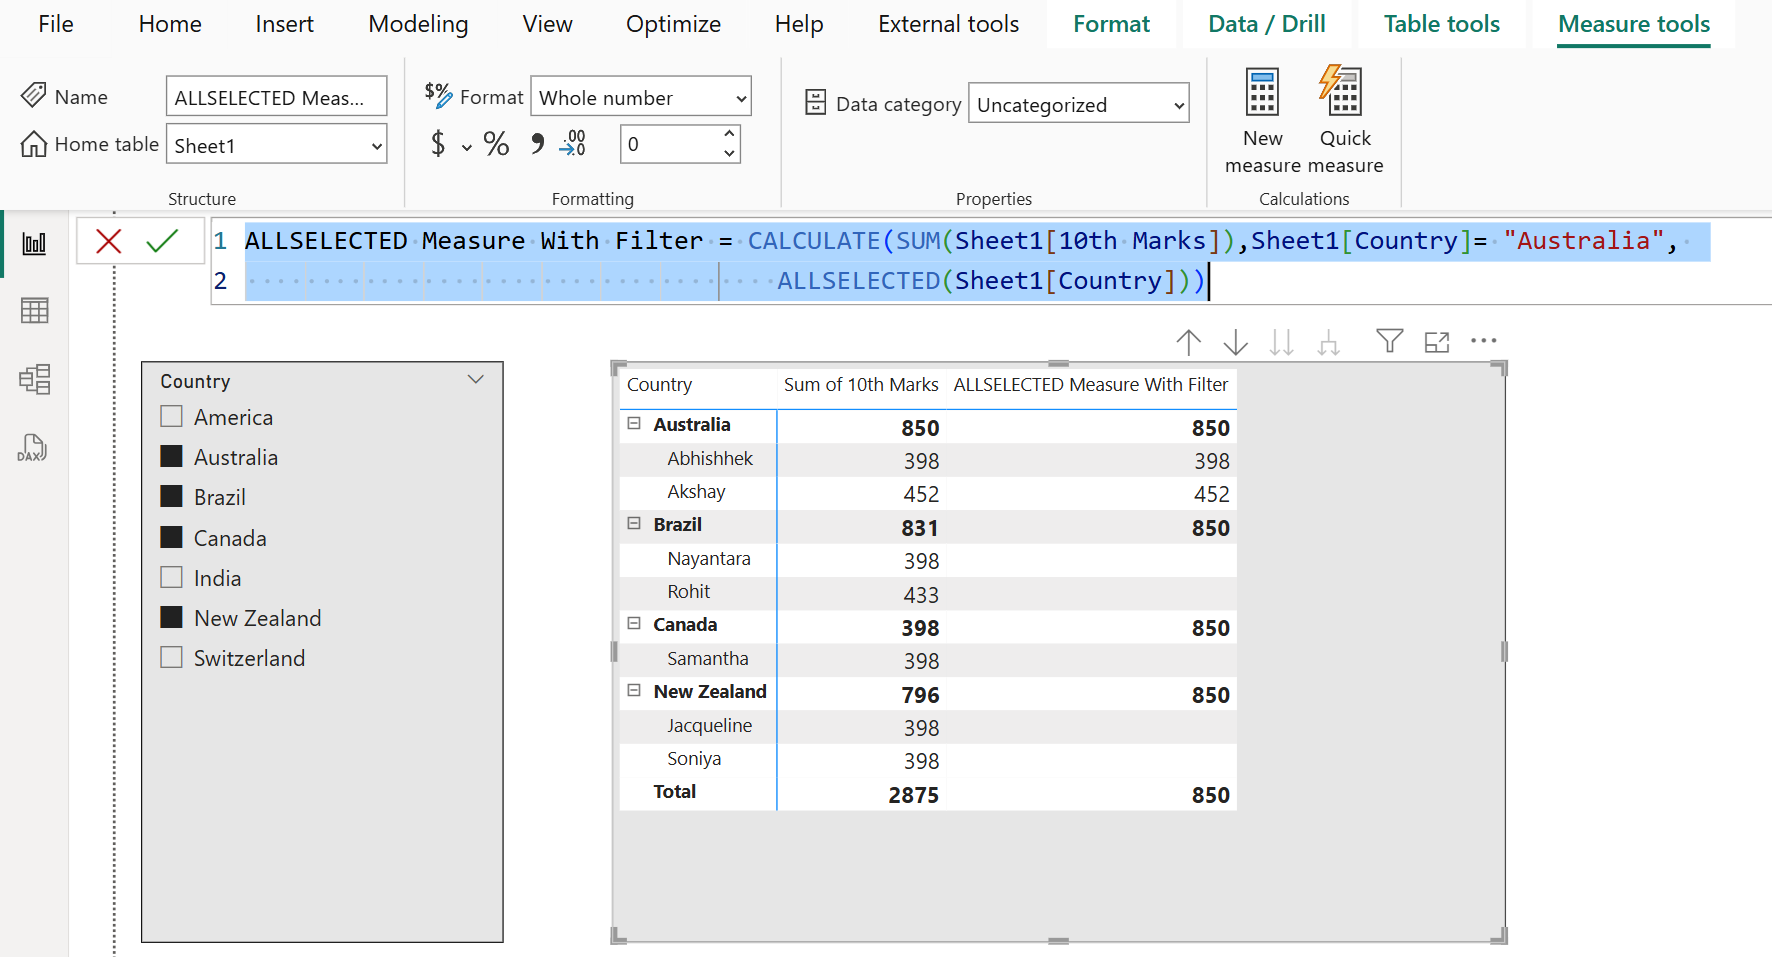Uncheck Brazil in the Country slicer
Viewport: 1772px width, 957px height.
pos(170,496)
